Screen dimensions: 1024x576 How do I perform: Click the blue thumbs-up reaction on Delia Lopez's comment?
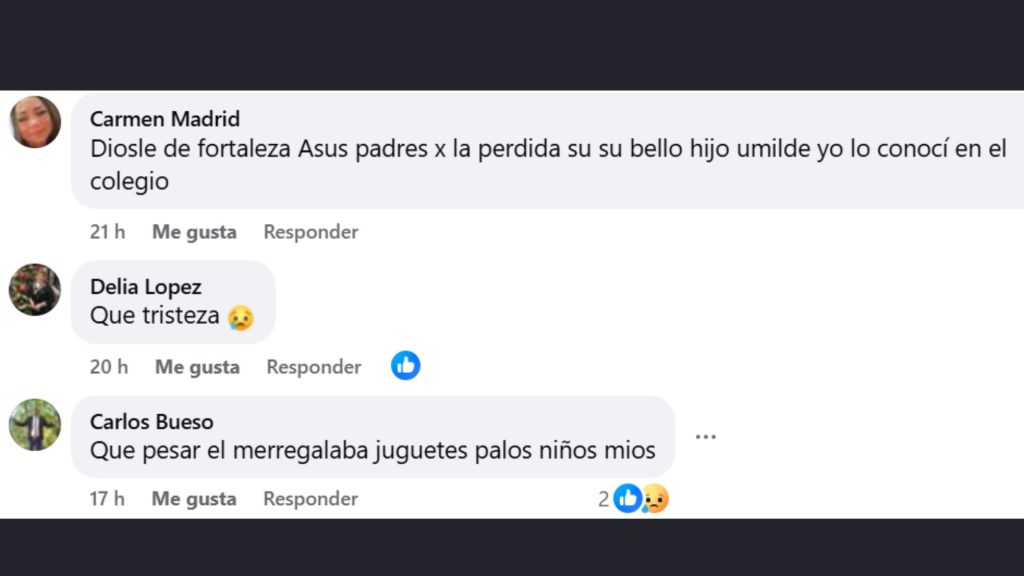[405, 366]
